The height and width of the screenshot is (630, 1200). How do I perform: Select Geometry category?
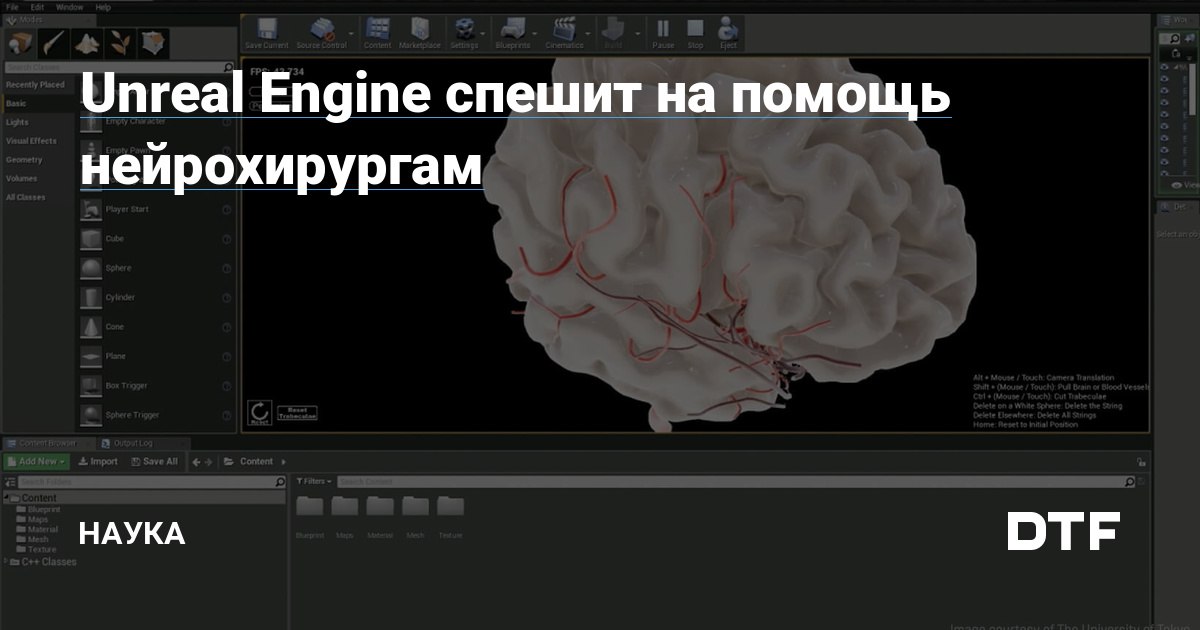coord(24,160)
